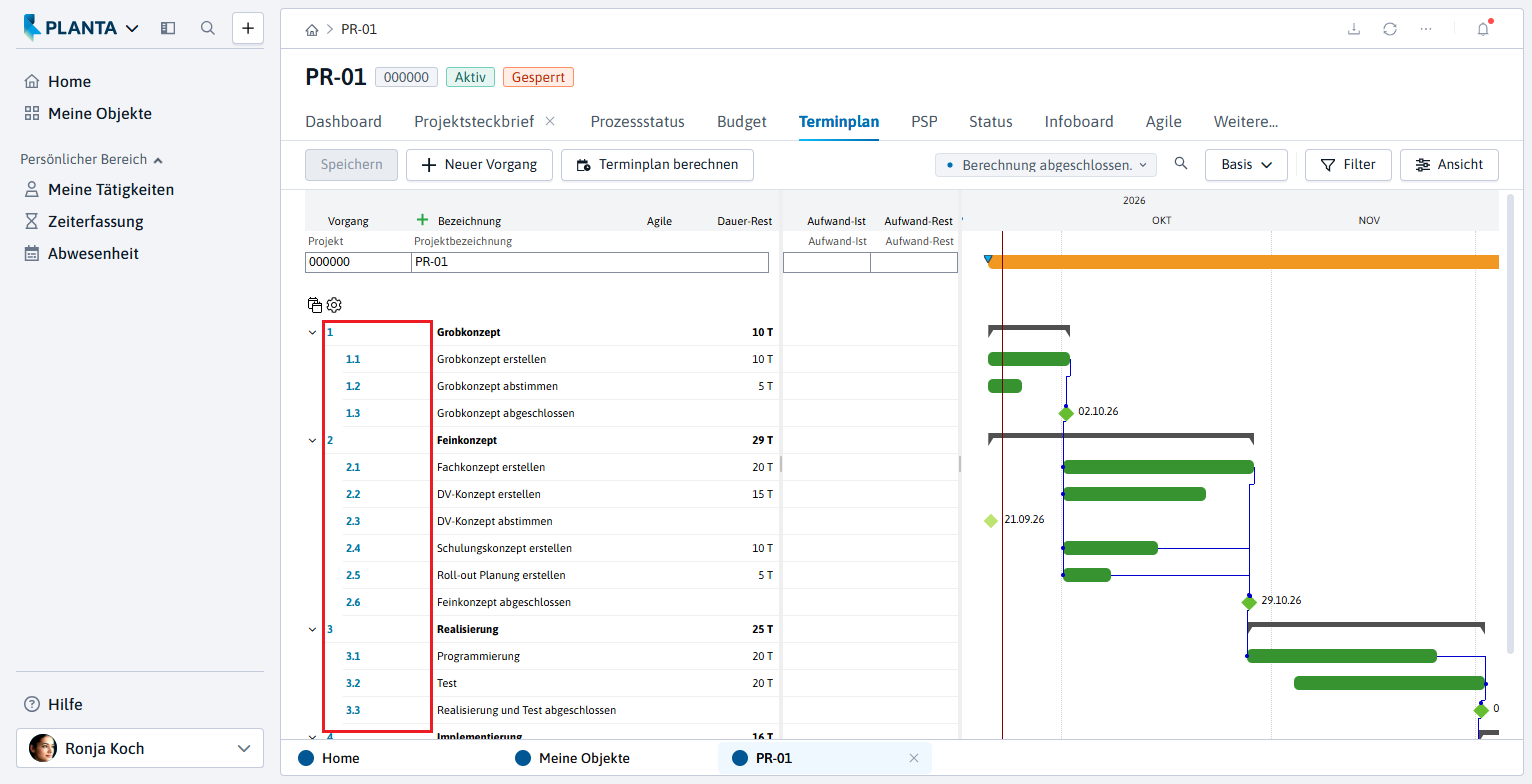Viewport: 1532px width, 784px height.
Task: Click the Neuer Vorgang button
Action: tap(479, 165)
